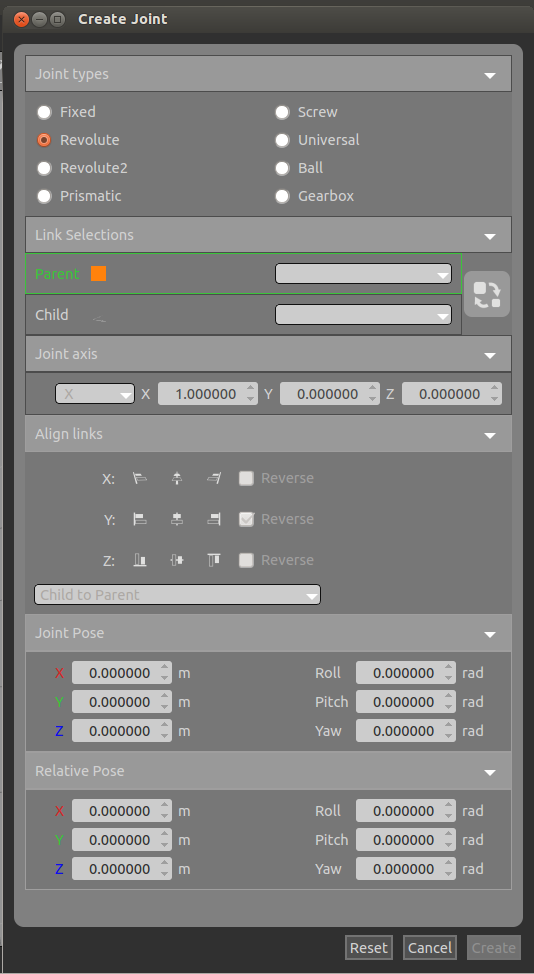Open the Parent link dropdown
Screen dimensions: 534x974
(363, 274)
